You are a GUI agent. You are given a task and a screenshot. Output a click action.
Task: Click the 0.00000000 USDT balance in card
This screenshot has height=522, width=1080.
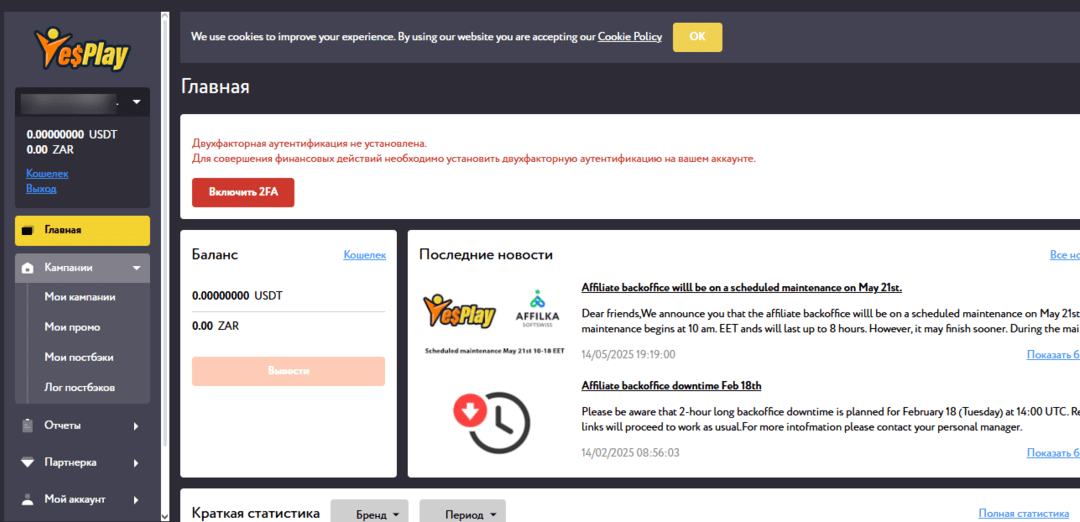point(237,295)
